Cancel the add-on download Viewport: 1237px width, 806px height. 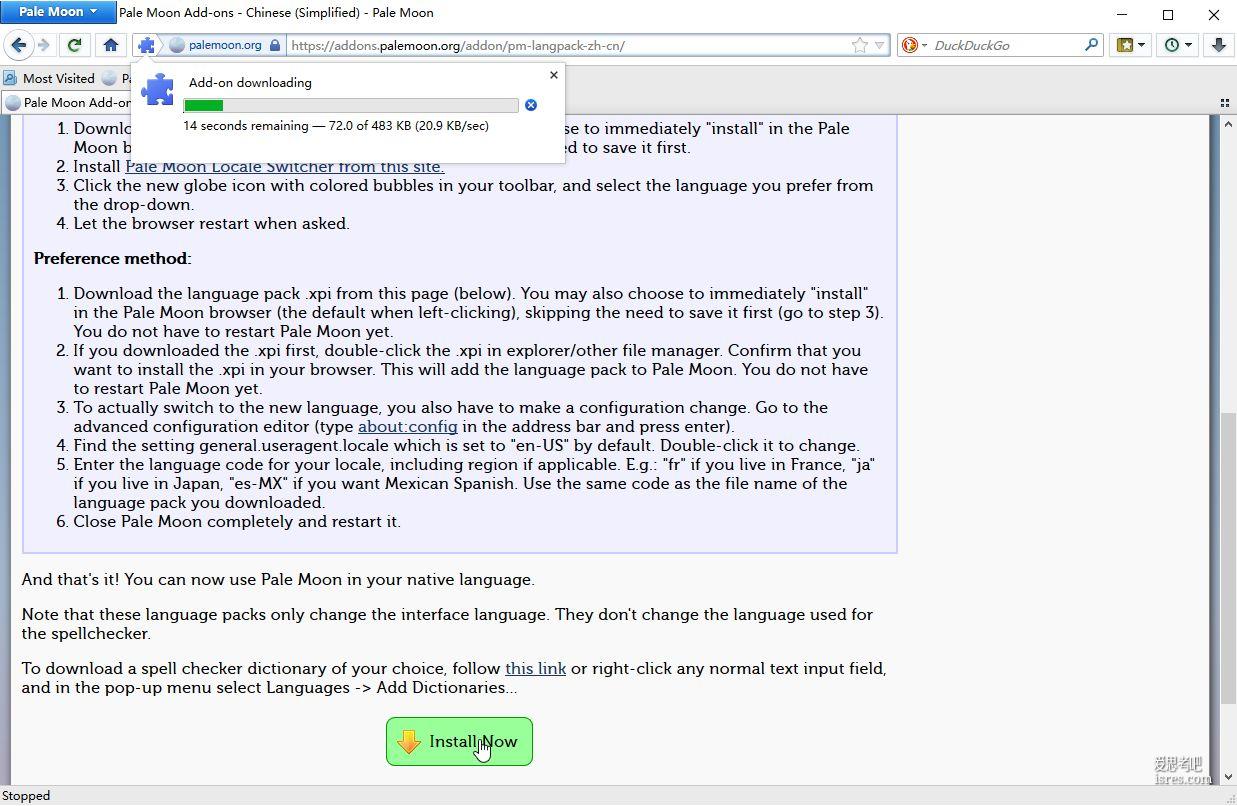tap(531, 105)
